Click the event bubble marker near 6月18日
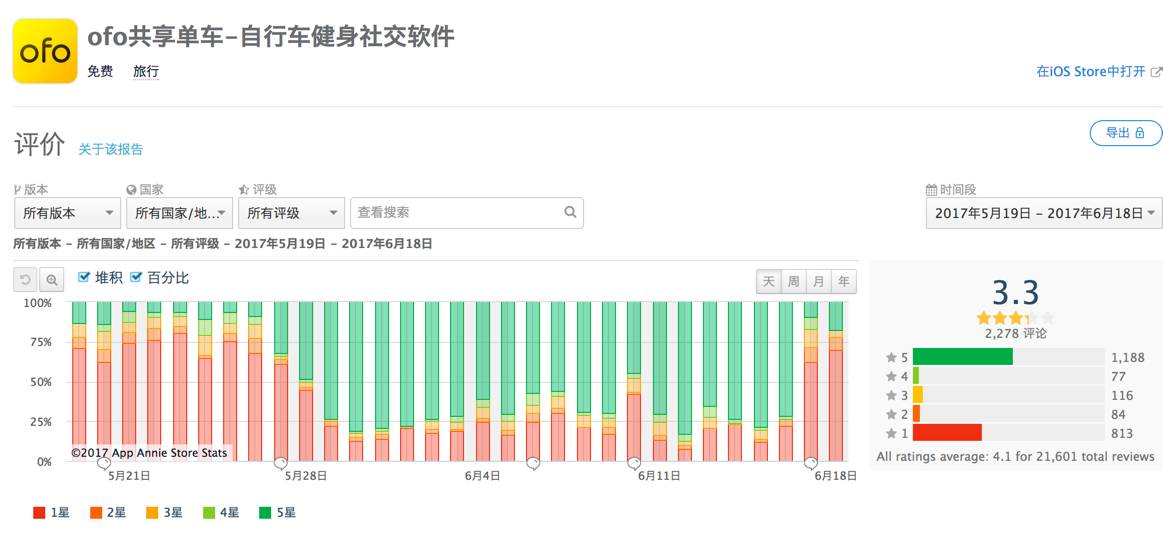Image resolution: width=1163 pixels, height=546 pixels. click(x=811, y=463)
